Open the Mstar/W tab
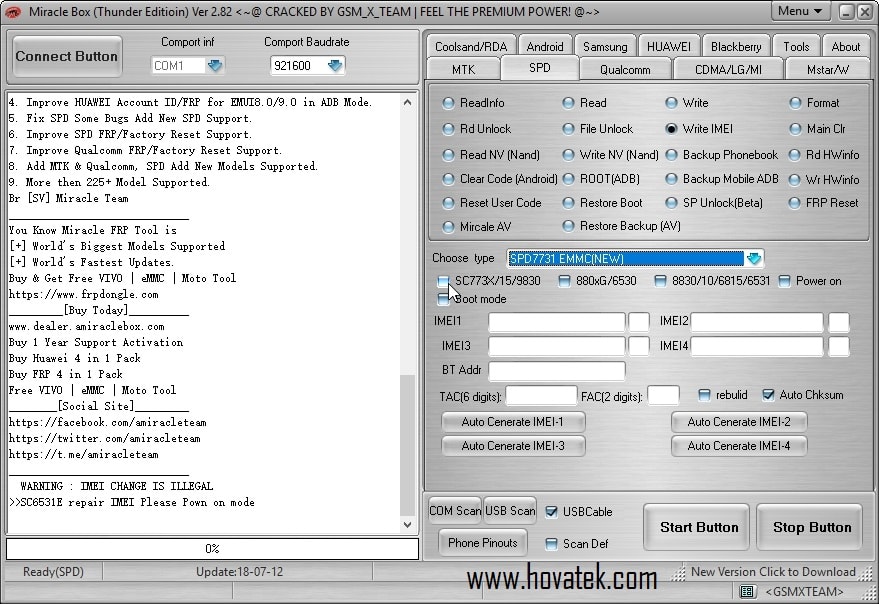 pyautogui.click(x=827, y=70)
